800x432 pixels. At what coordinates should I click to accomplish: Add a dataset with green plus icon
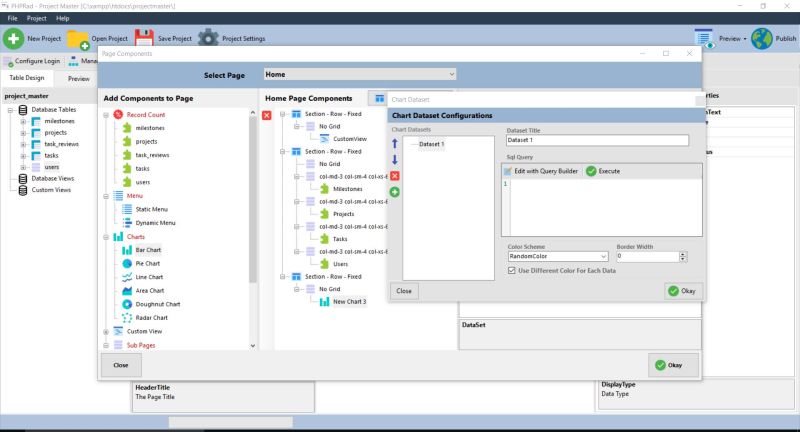point(394,192)
